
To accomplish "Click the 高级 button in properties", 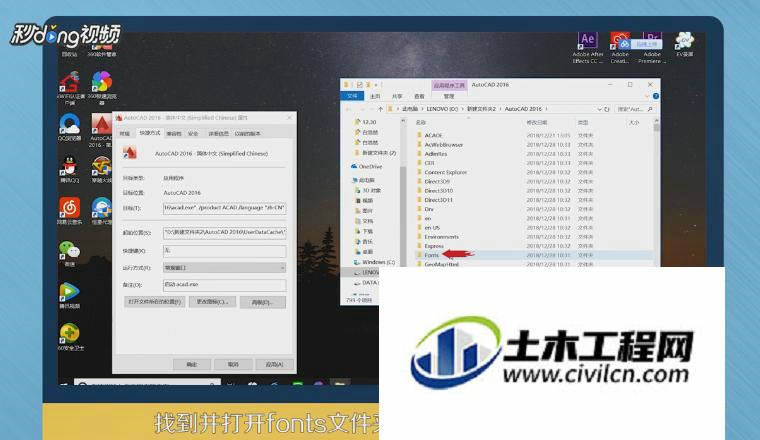I will (262, 302).
